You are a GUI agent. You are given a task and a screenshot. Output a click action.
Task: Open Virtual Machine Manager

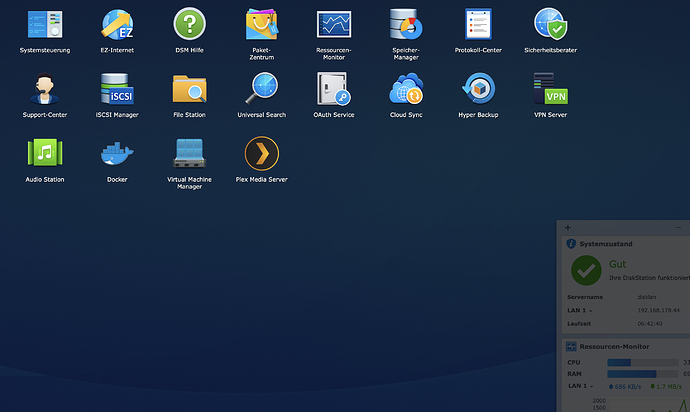[x=189, y=153]
